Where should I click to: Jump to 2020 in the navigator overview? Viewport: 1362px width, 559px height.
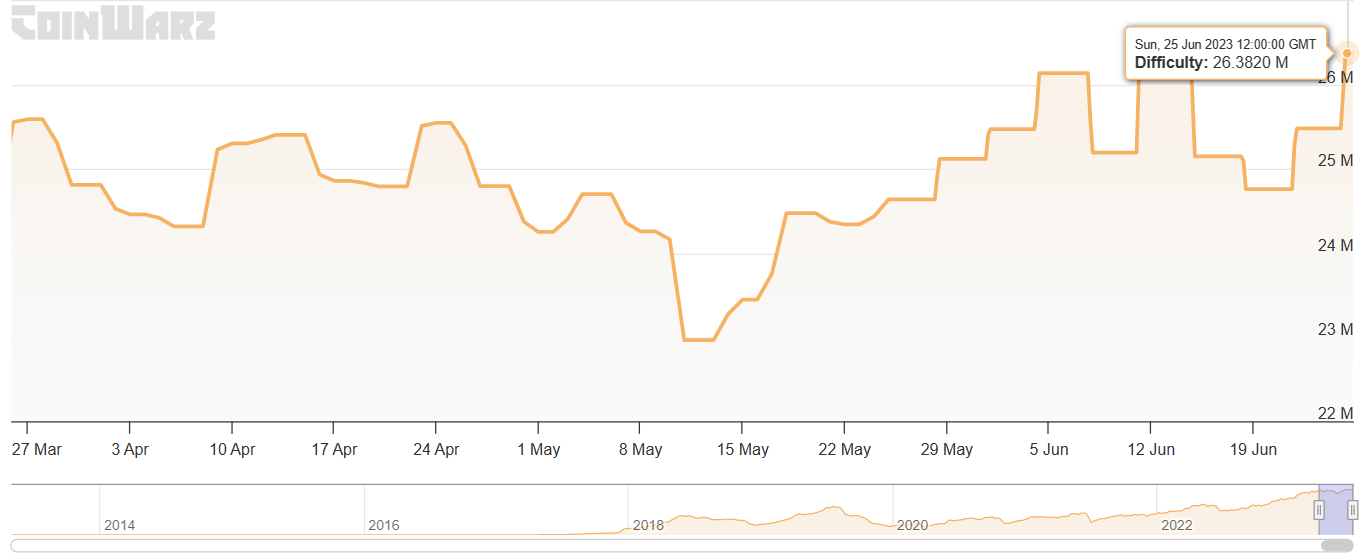912,525
